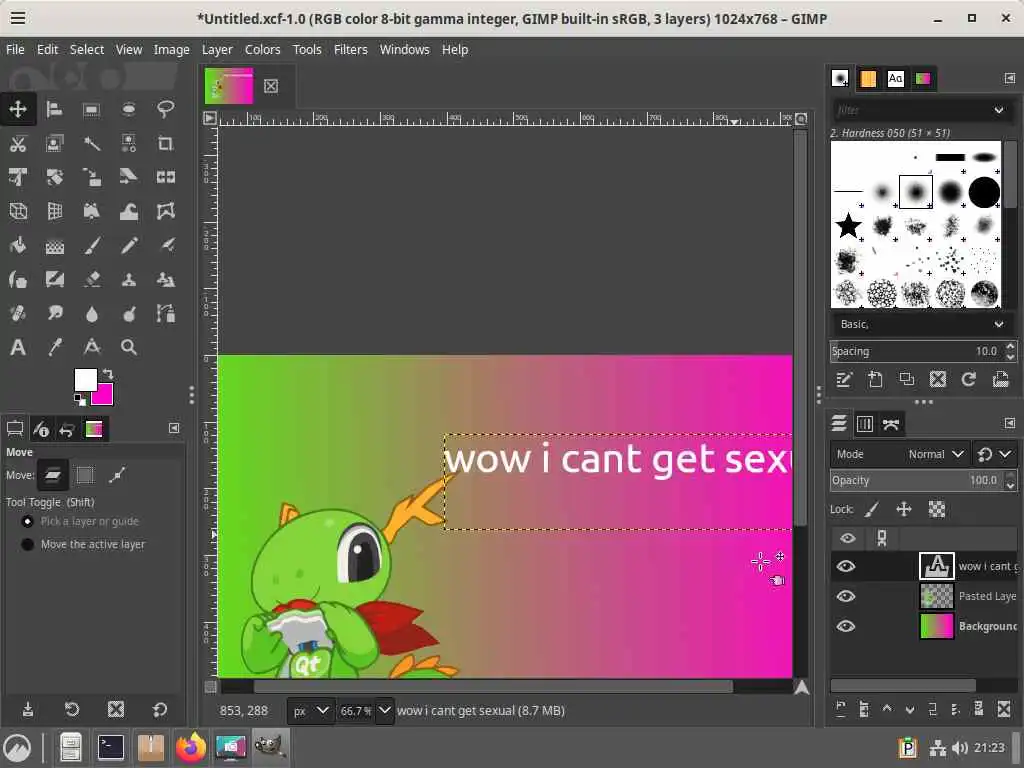The image size is (1024, 768).
Task: Select the Move tool in toolbox
Action: [x=18, y=109]
